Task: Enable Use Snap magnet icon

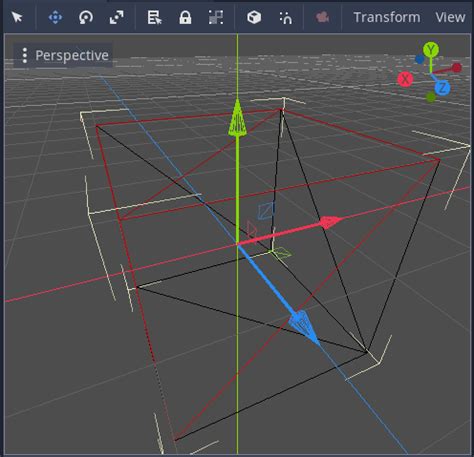Action: click(286, 17)
